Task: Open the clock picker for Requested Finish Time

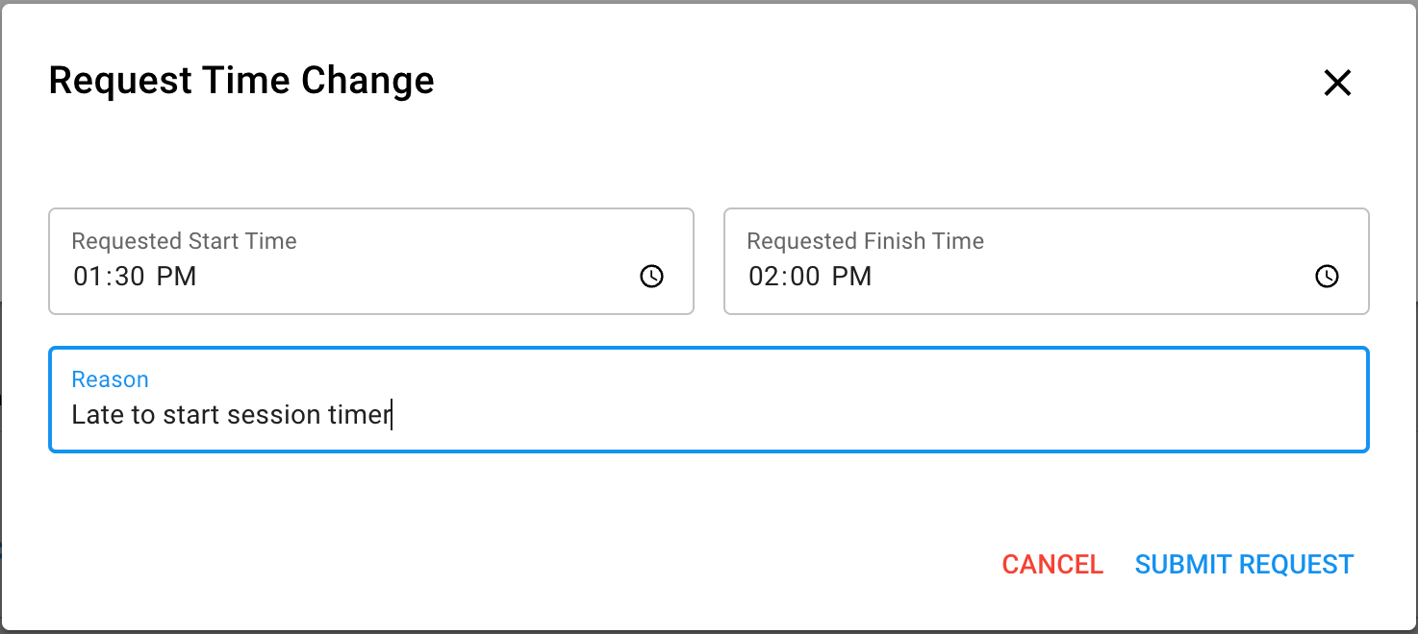Action: pyautogui.click(x=1327, y=277)
